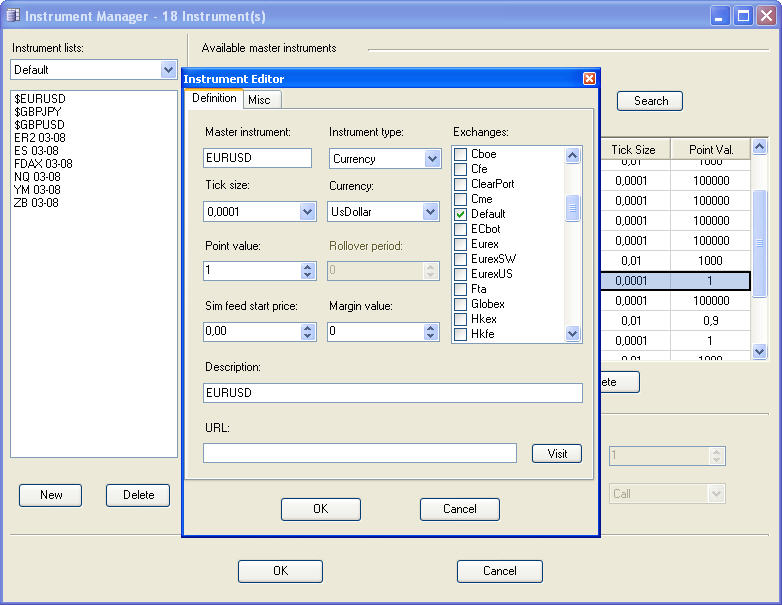Image resolution: width=782 pixels, height=605 pixels.
Task: Select the Definition tab
Action: 214,98
